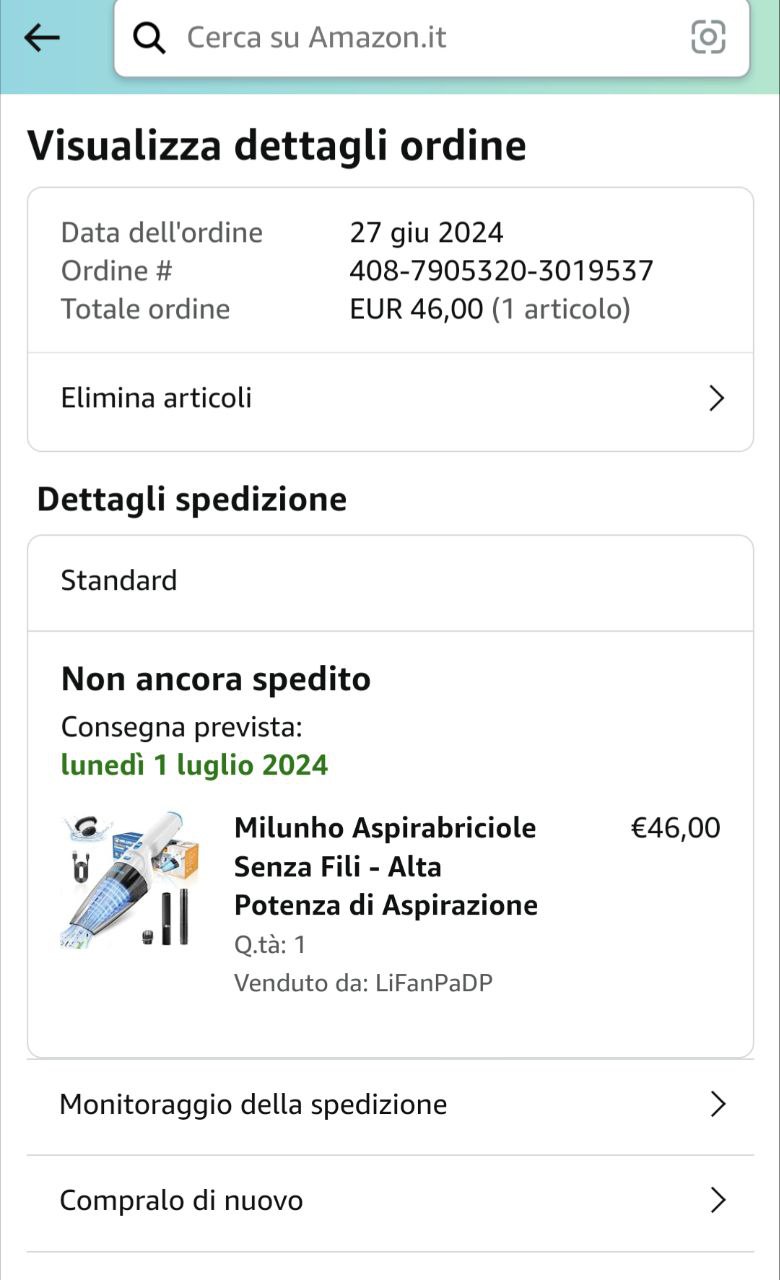The height and width of the screenshot is (1280, 780).
Task: Tap the lunedì 1 luglio 2024 delivery date
Action: [x=195, y=766]
